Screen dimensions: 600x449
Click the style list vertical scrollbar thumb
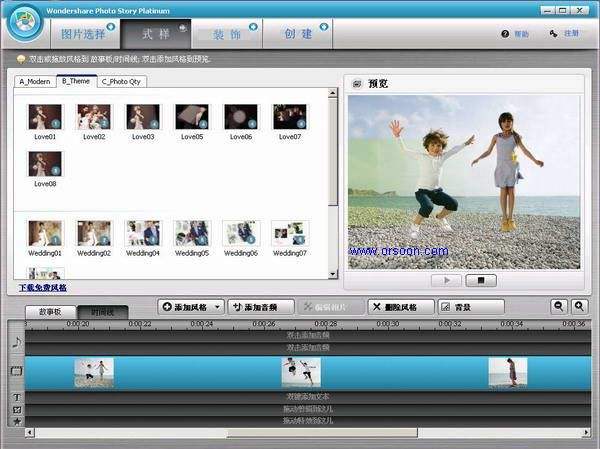[x=333, y=151]
